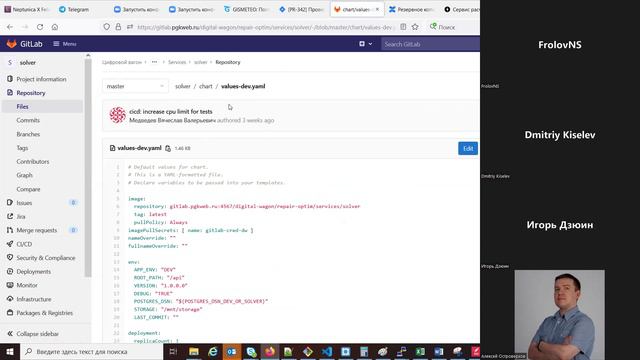
Task: Go back with the browser back arrow
Action: point(10,27)
